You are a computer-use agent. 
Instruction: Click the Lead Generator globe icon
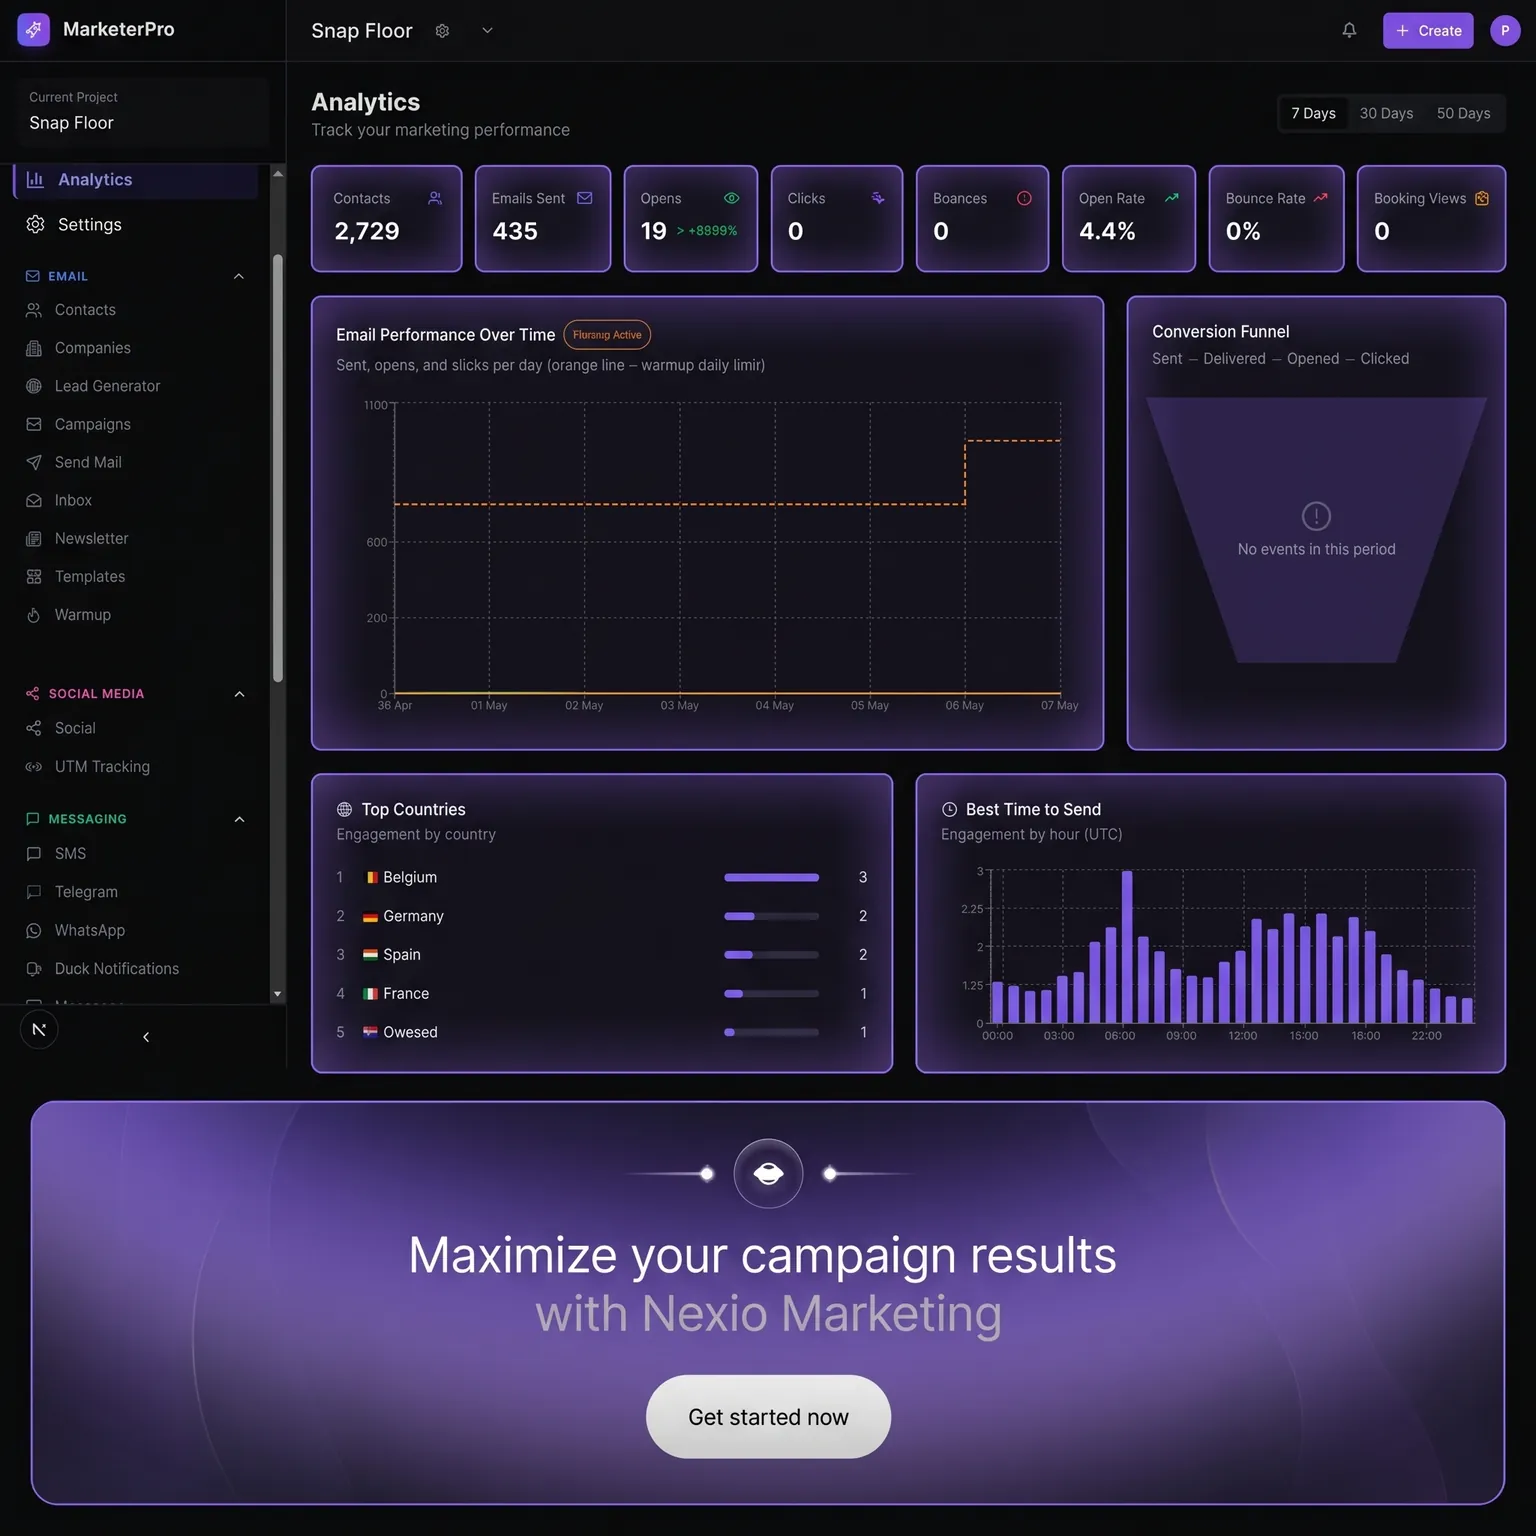pyautogui.click(x=34, y=386)
